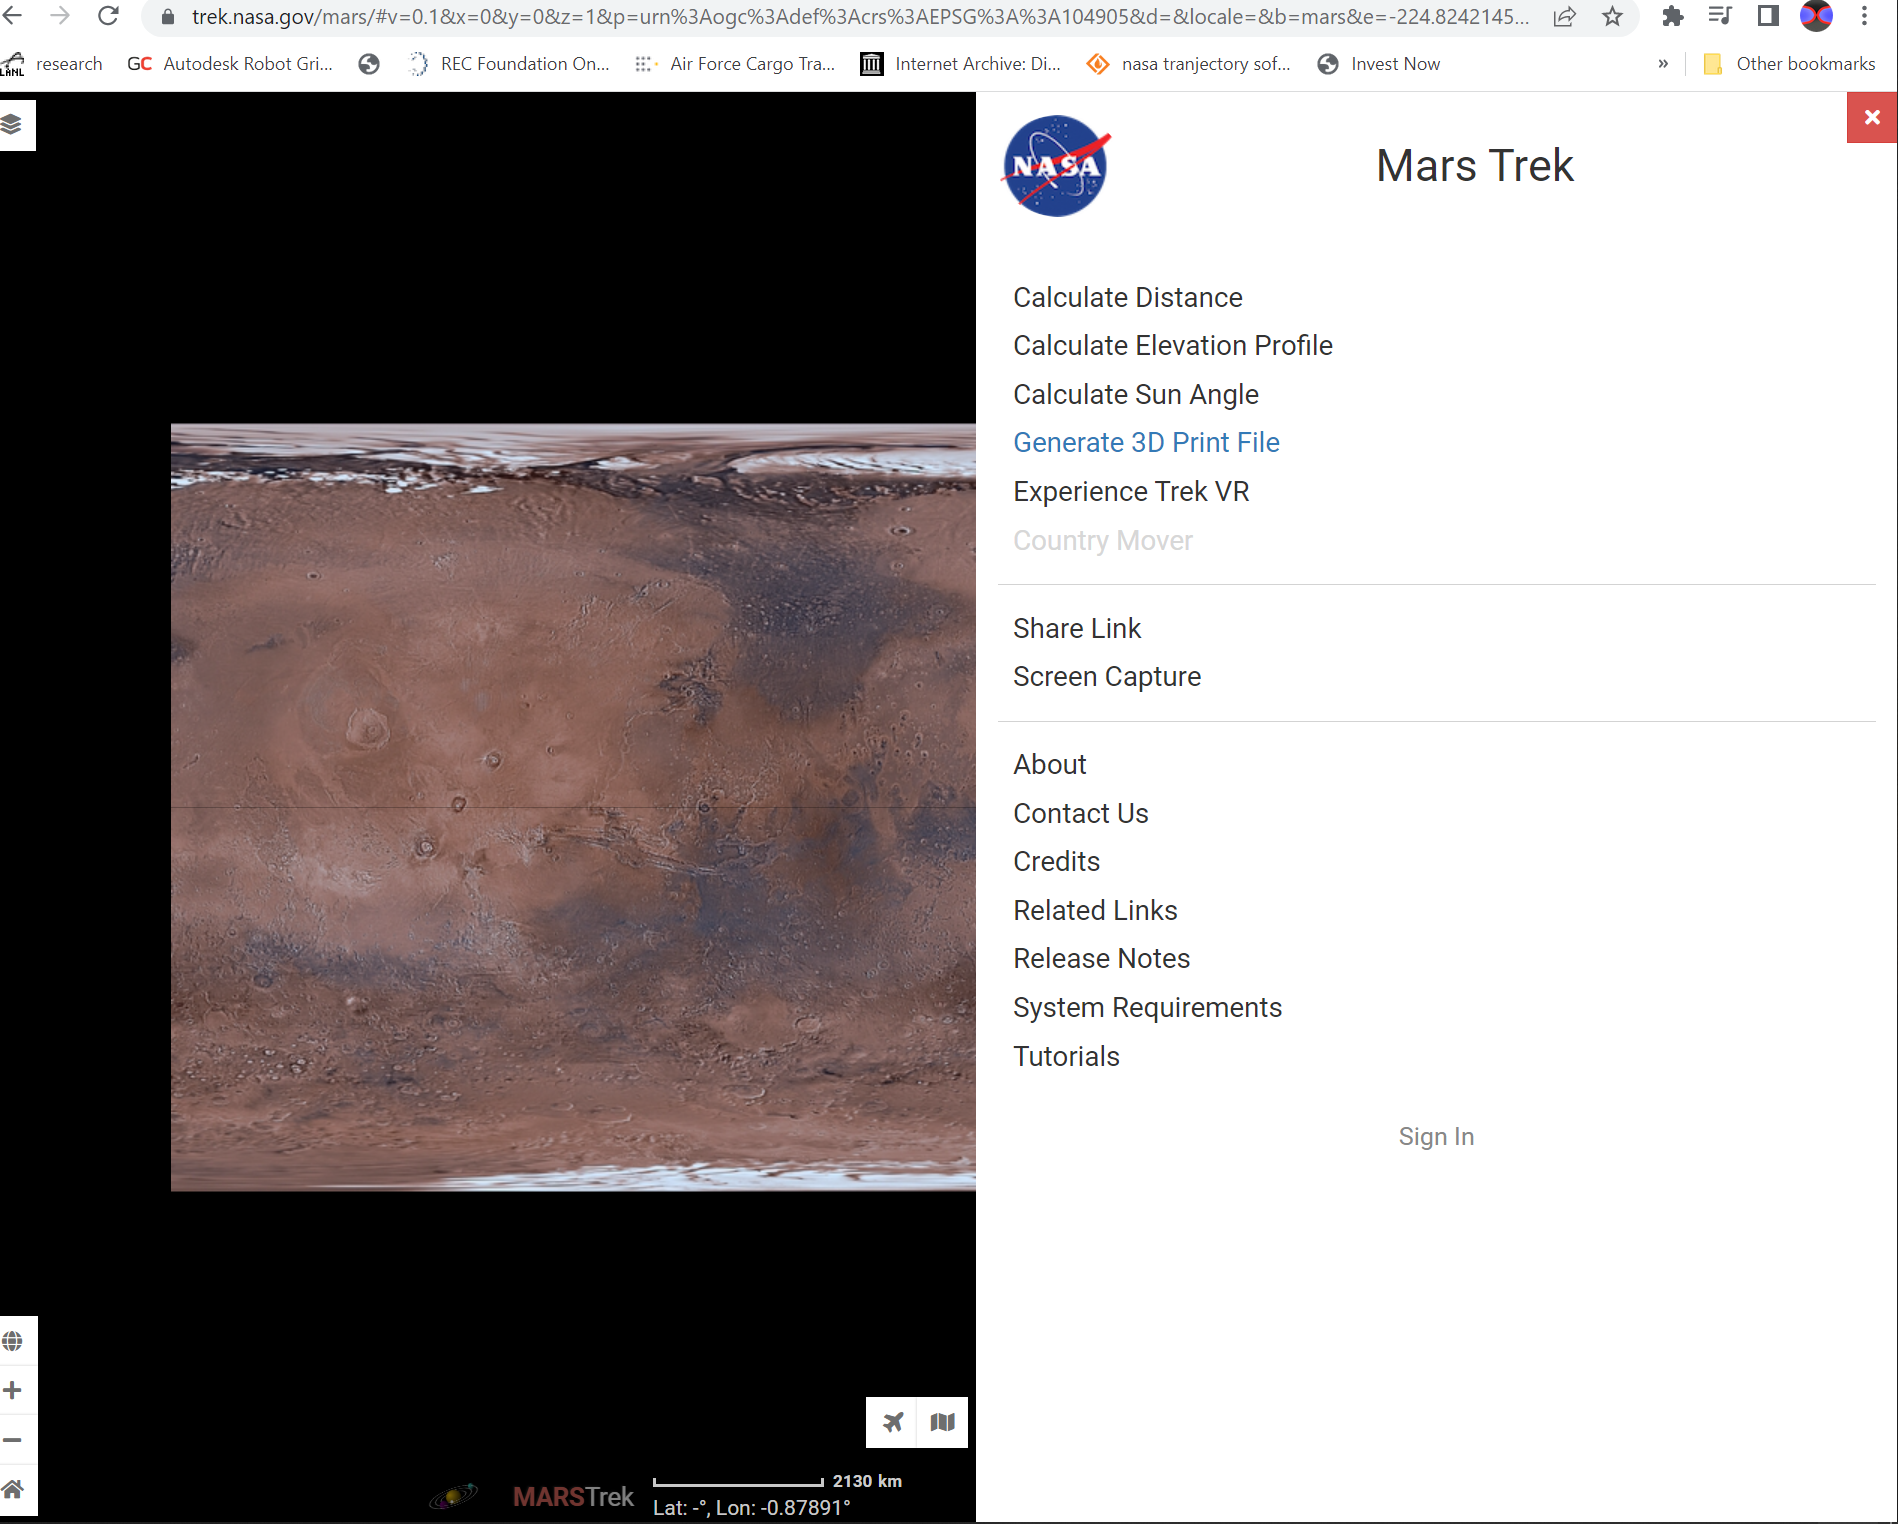Toggle browser side panel icon

[1768, 16]
